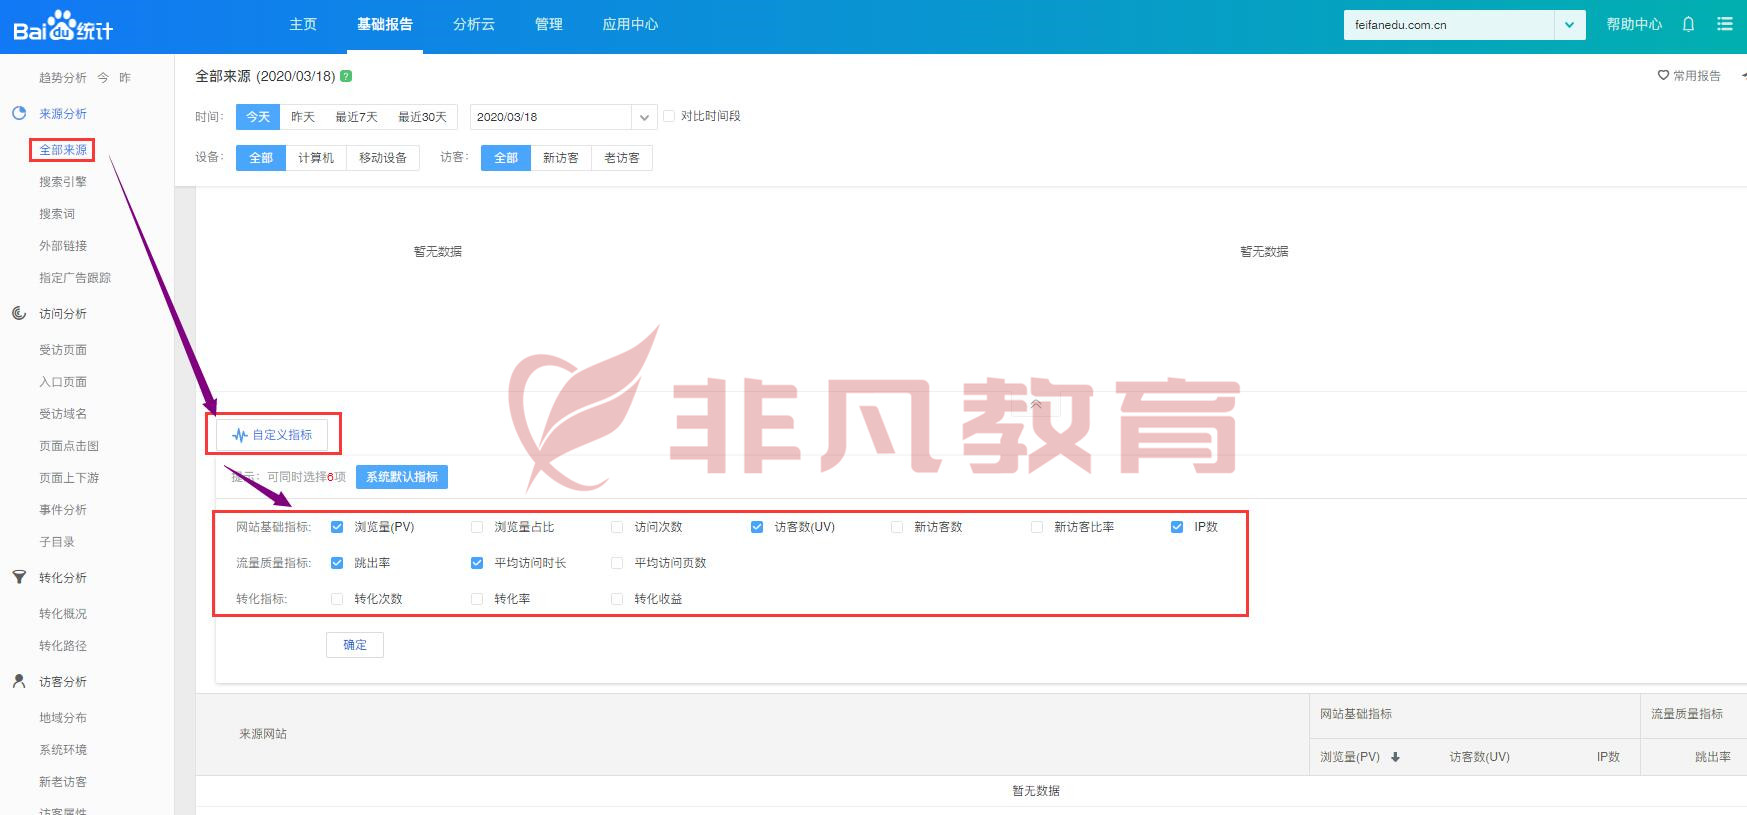This screenshot has height=815, width=1747.
Task: Open 搜索引擎 report in sidebar
Action: [x=63, y=182]
